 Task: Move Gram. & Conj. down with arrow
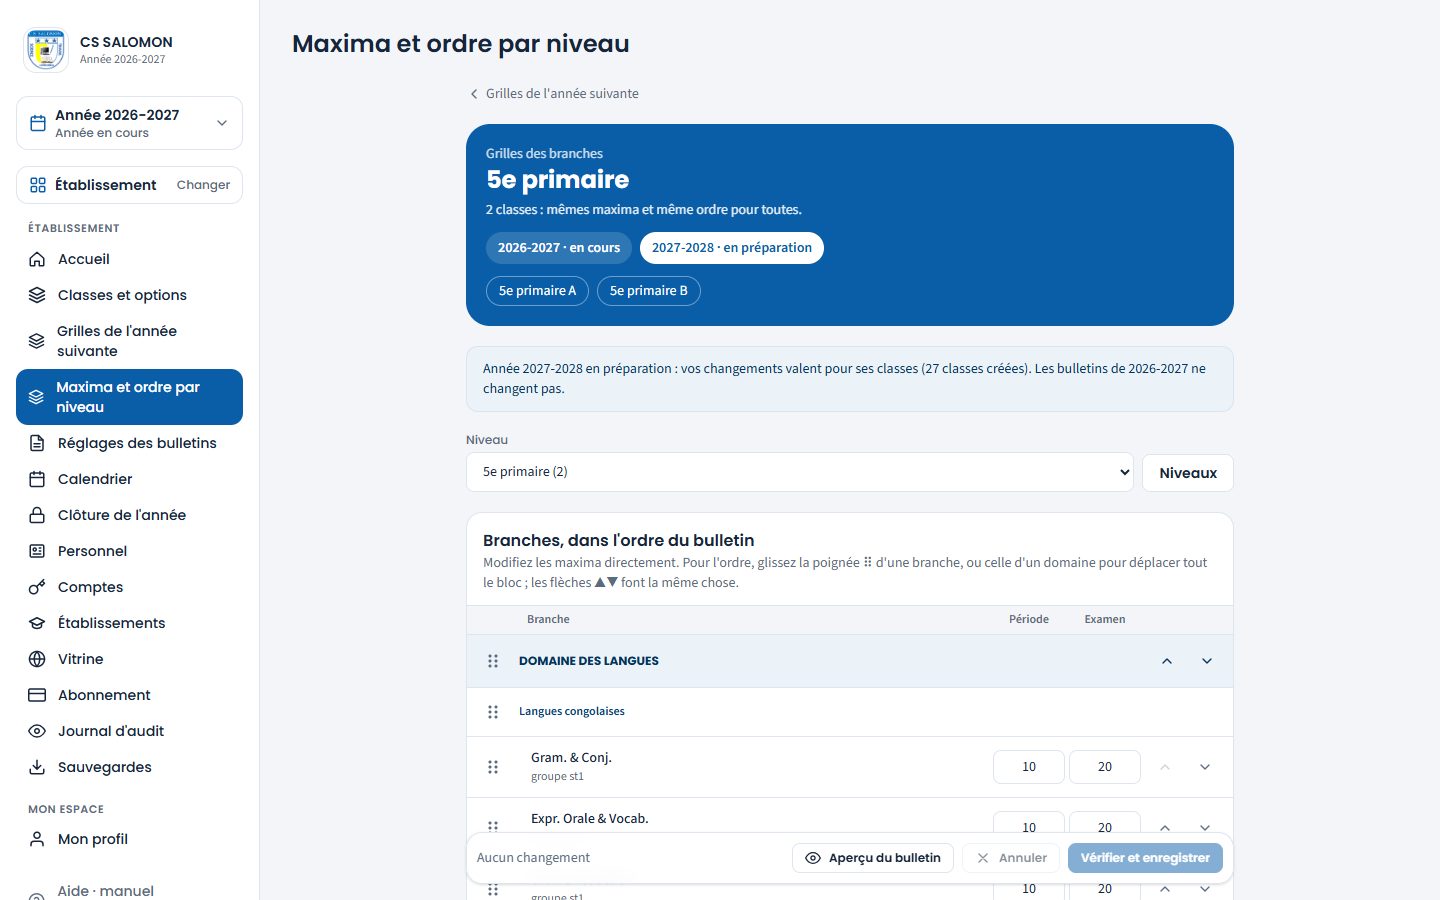[1205, 767]
